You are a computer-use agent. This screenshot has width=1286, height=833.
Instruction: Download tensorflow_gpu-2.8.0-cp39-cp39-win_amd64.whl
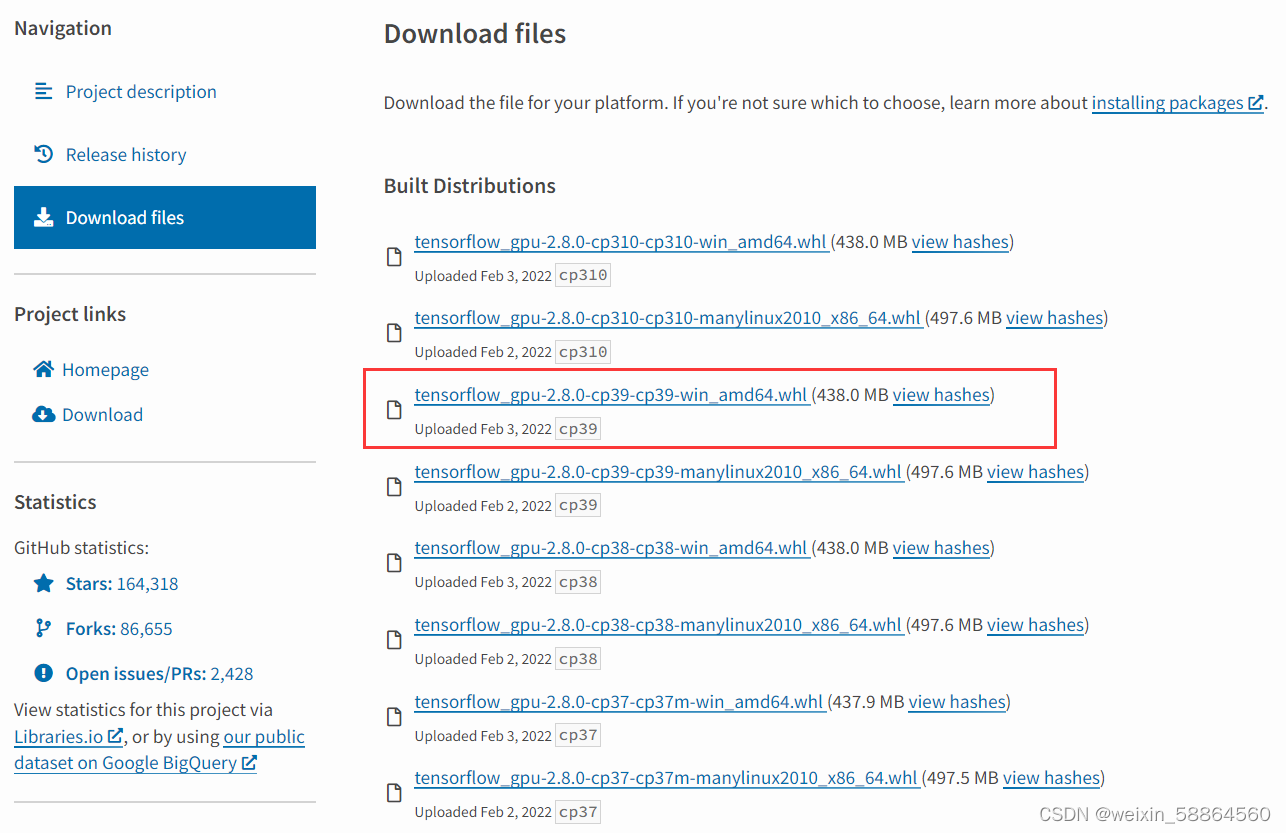tap(610, 395)
